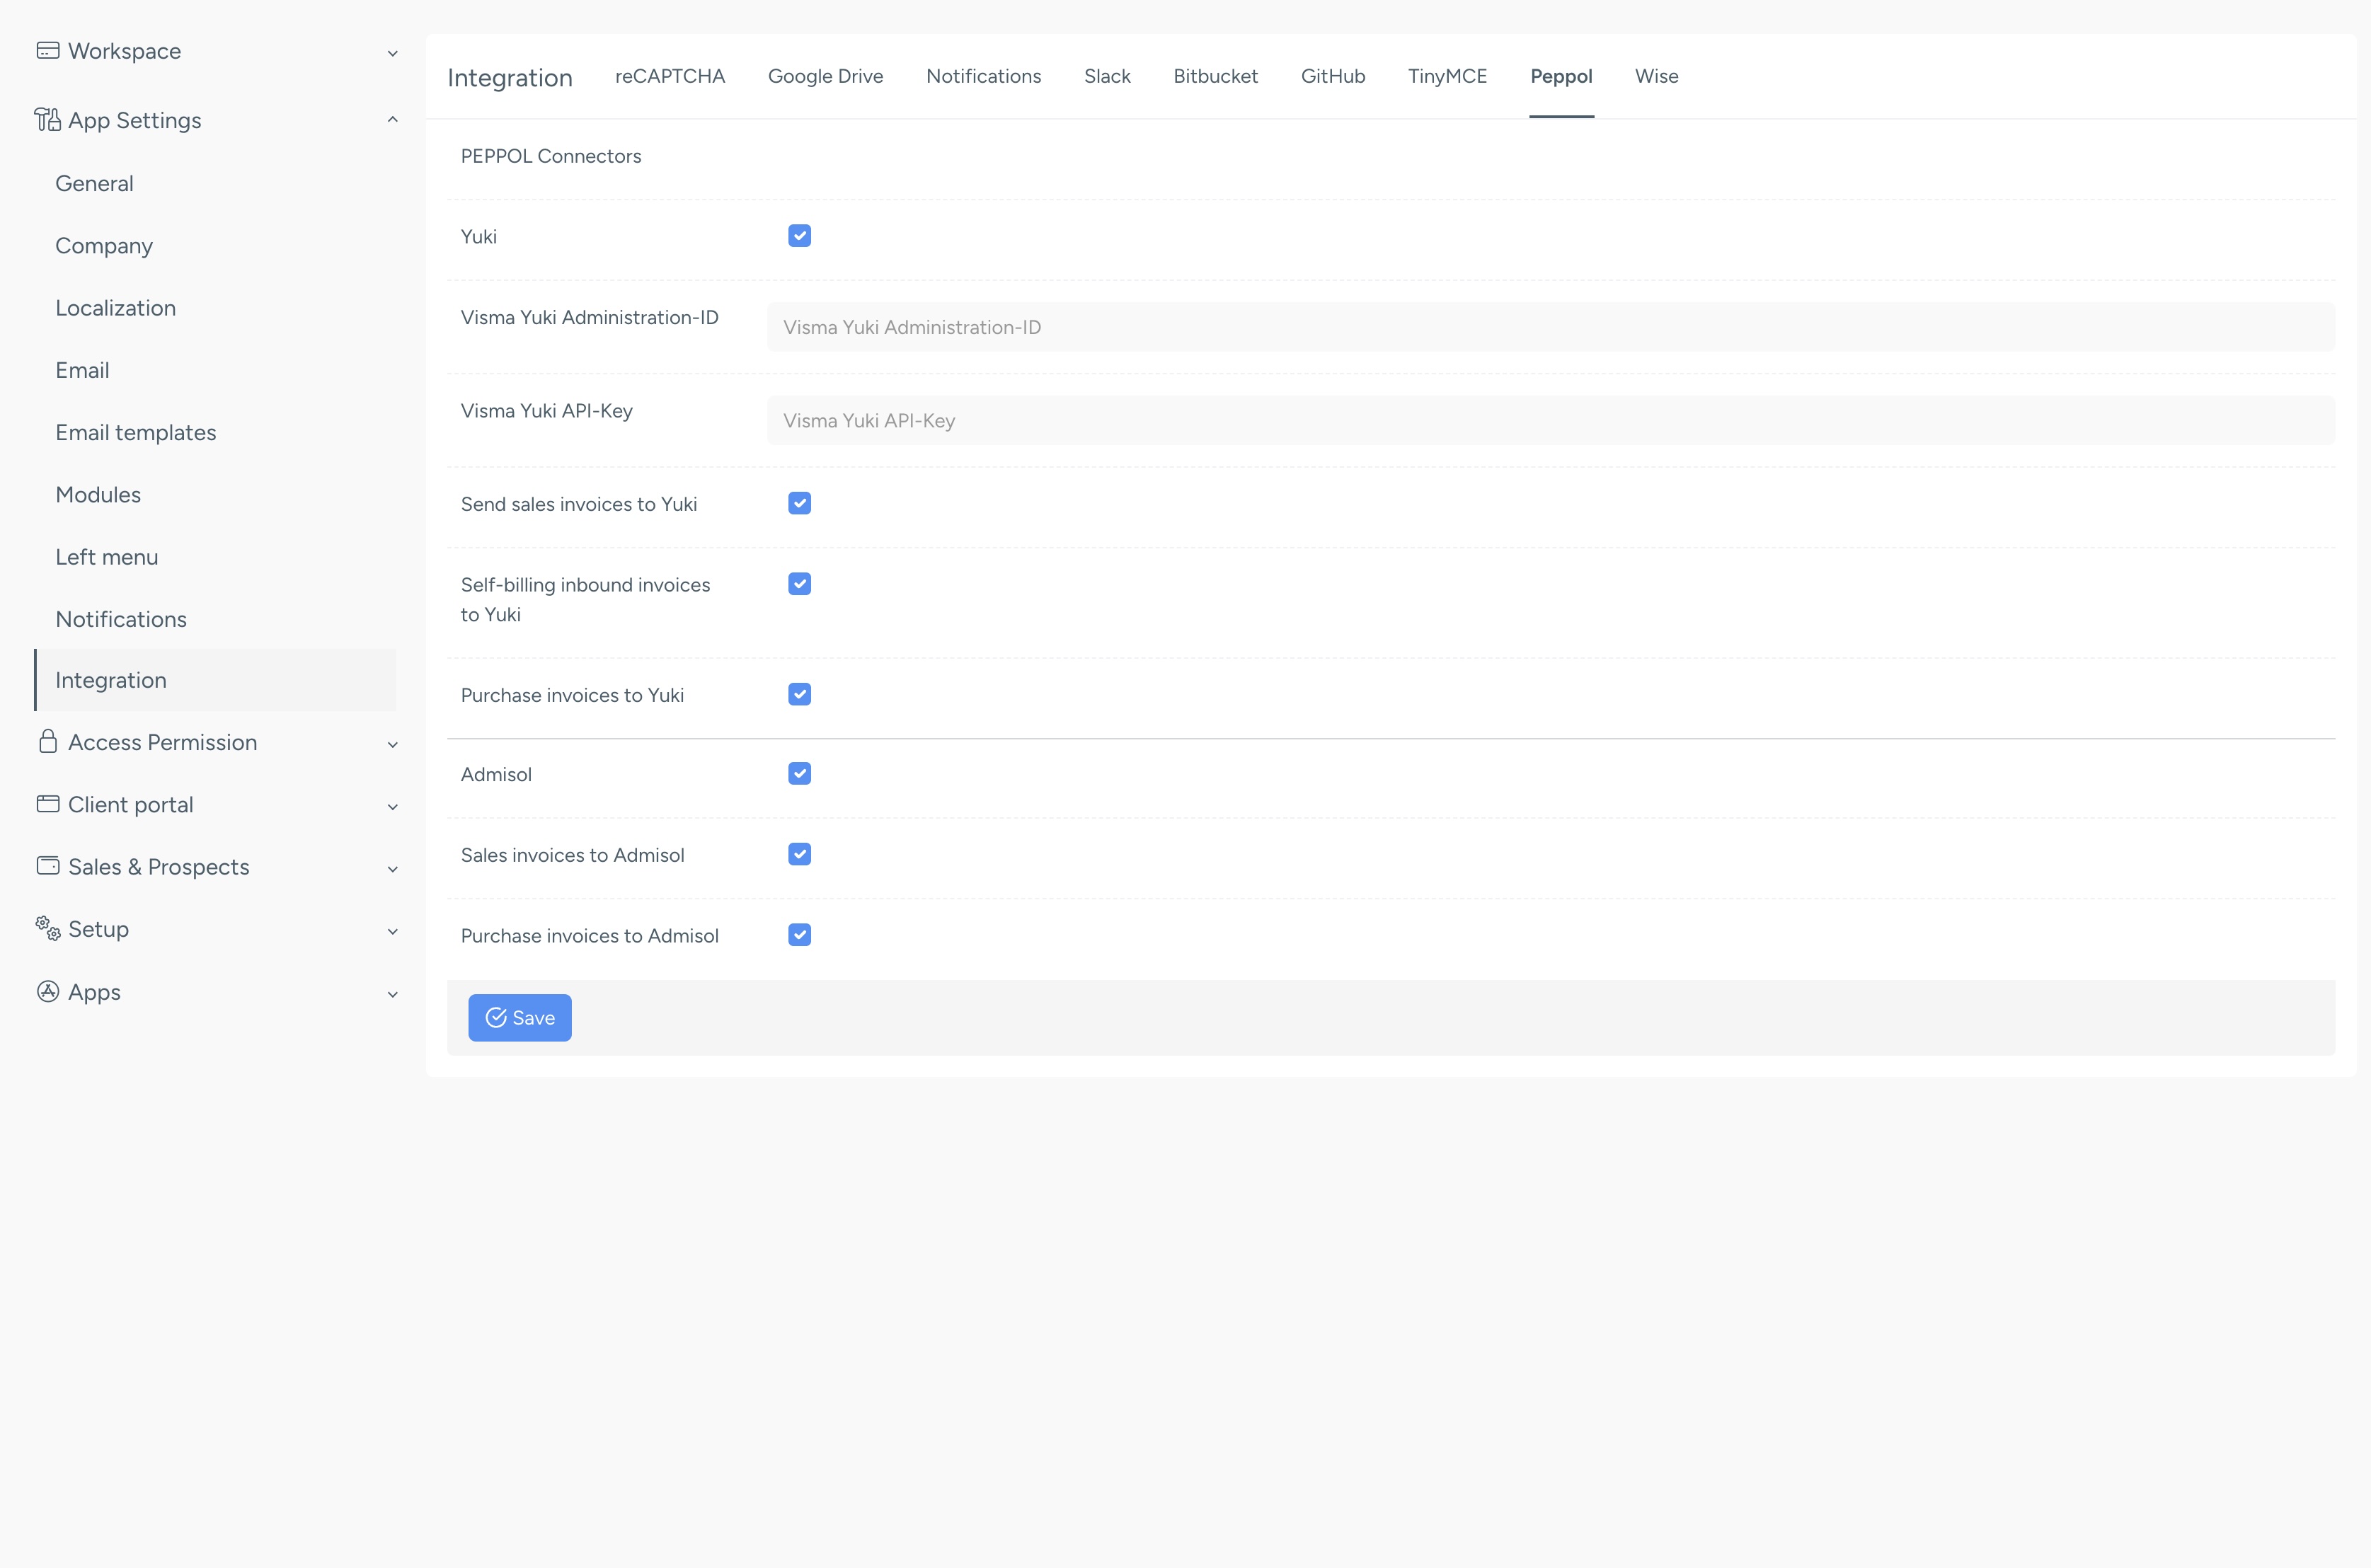Focus the Visma Yuki API-Key field
2371x1568 pixels.
1551,420
